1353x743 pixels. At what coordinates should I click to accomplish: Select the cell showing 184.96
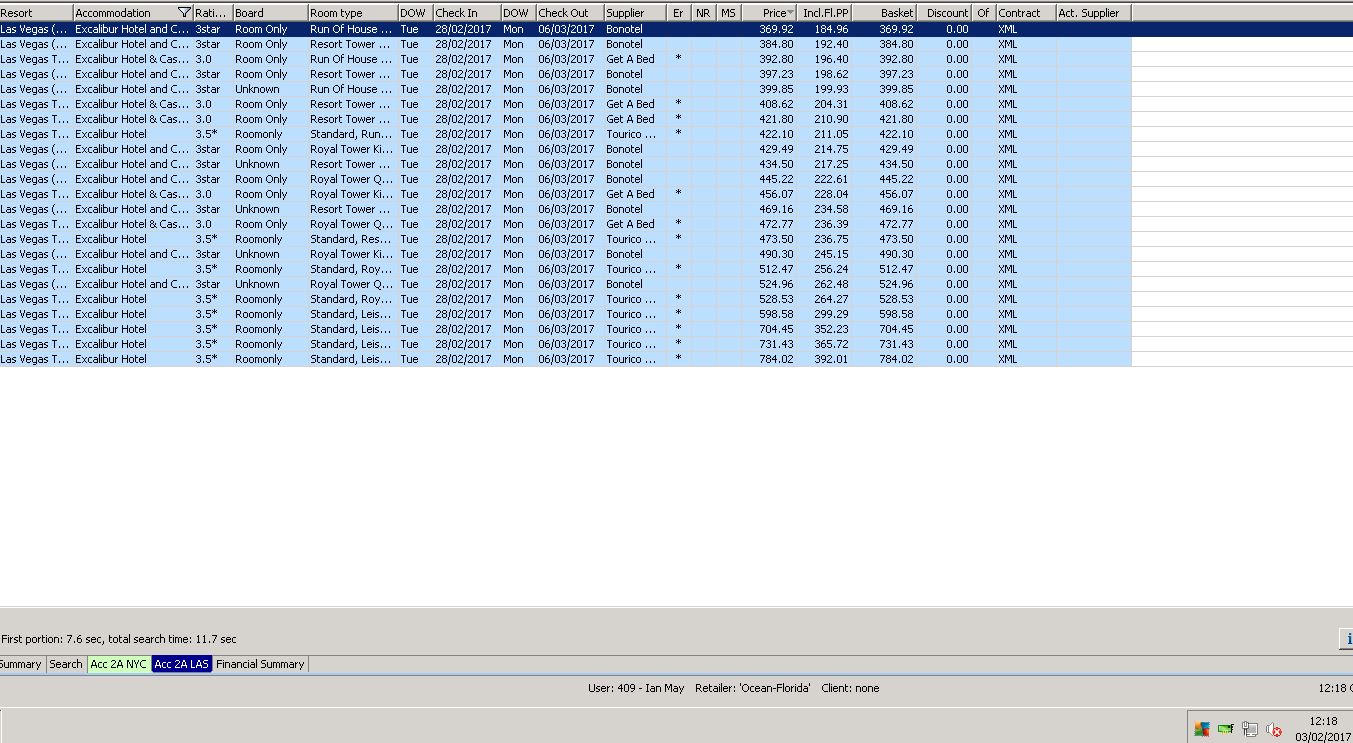(x=825, y=29)
